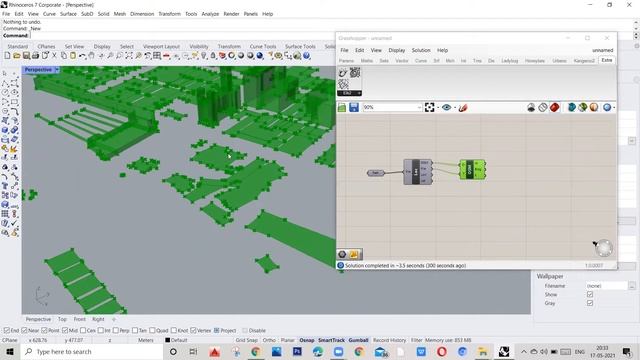
Task: Click the Copy icon in Rhino toolbar
Action: pyautogui.click(x=64, y=56)
